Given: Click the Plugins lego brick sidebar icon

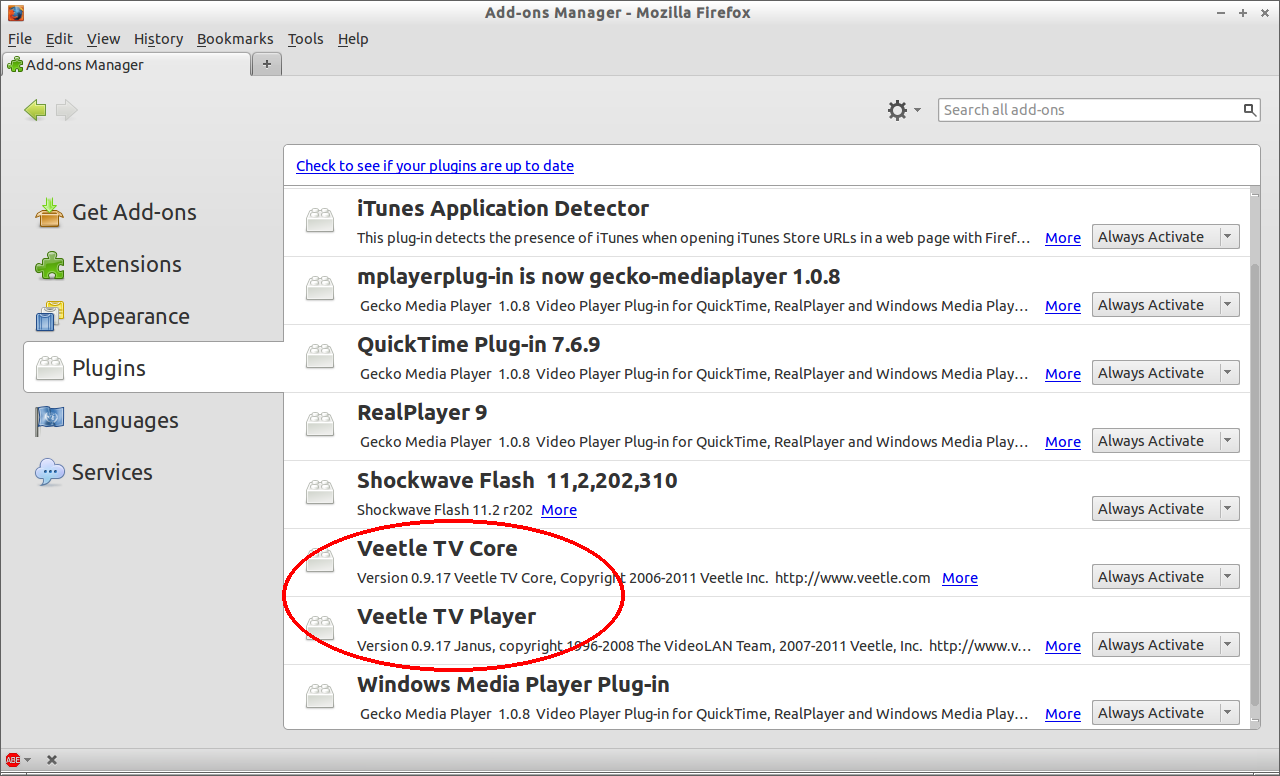Looking at the screenshot, I should pyautogui.click(x=49, y=368).
